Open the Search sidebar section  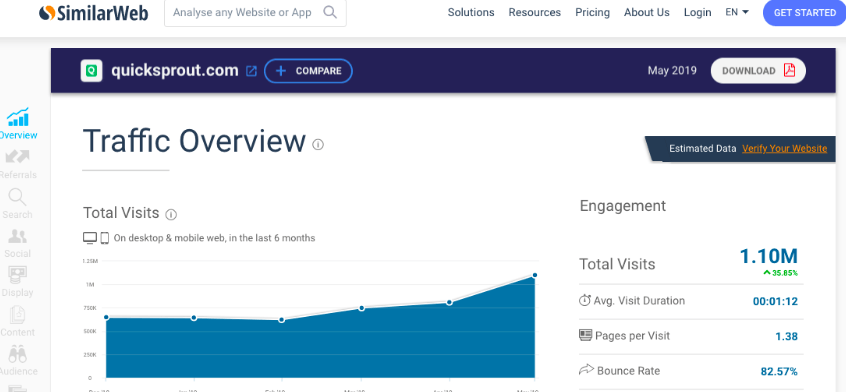17,204
